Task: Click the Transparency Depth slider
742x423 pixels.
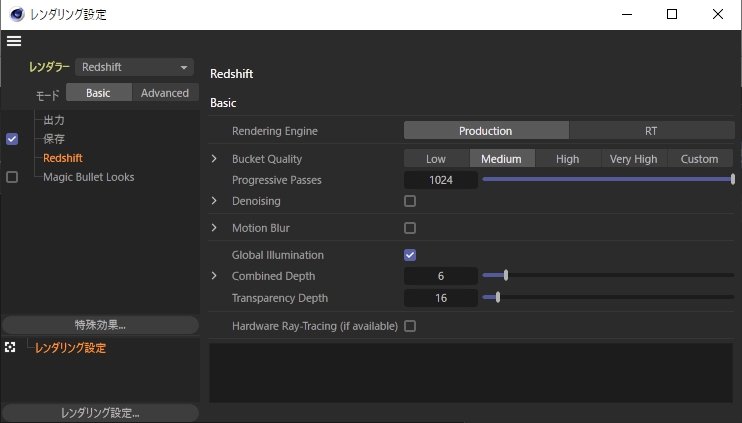Action: pyautogui.click(x=608, y=297)
